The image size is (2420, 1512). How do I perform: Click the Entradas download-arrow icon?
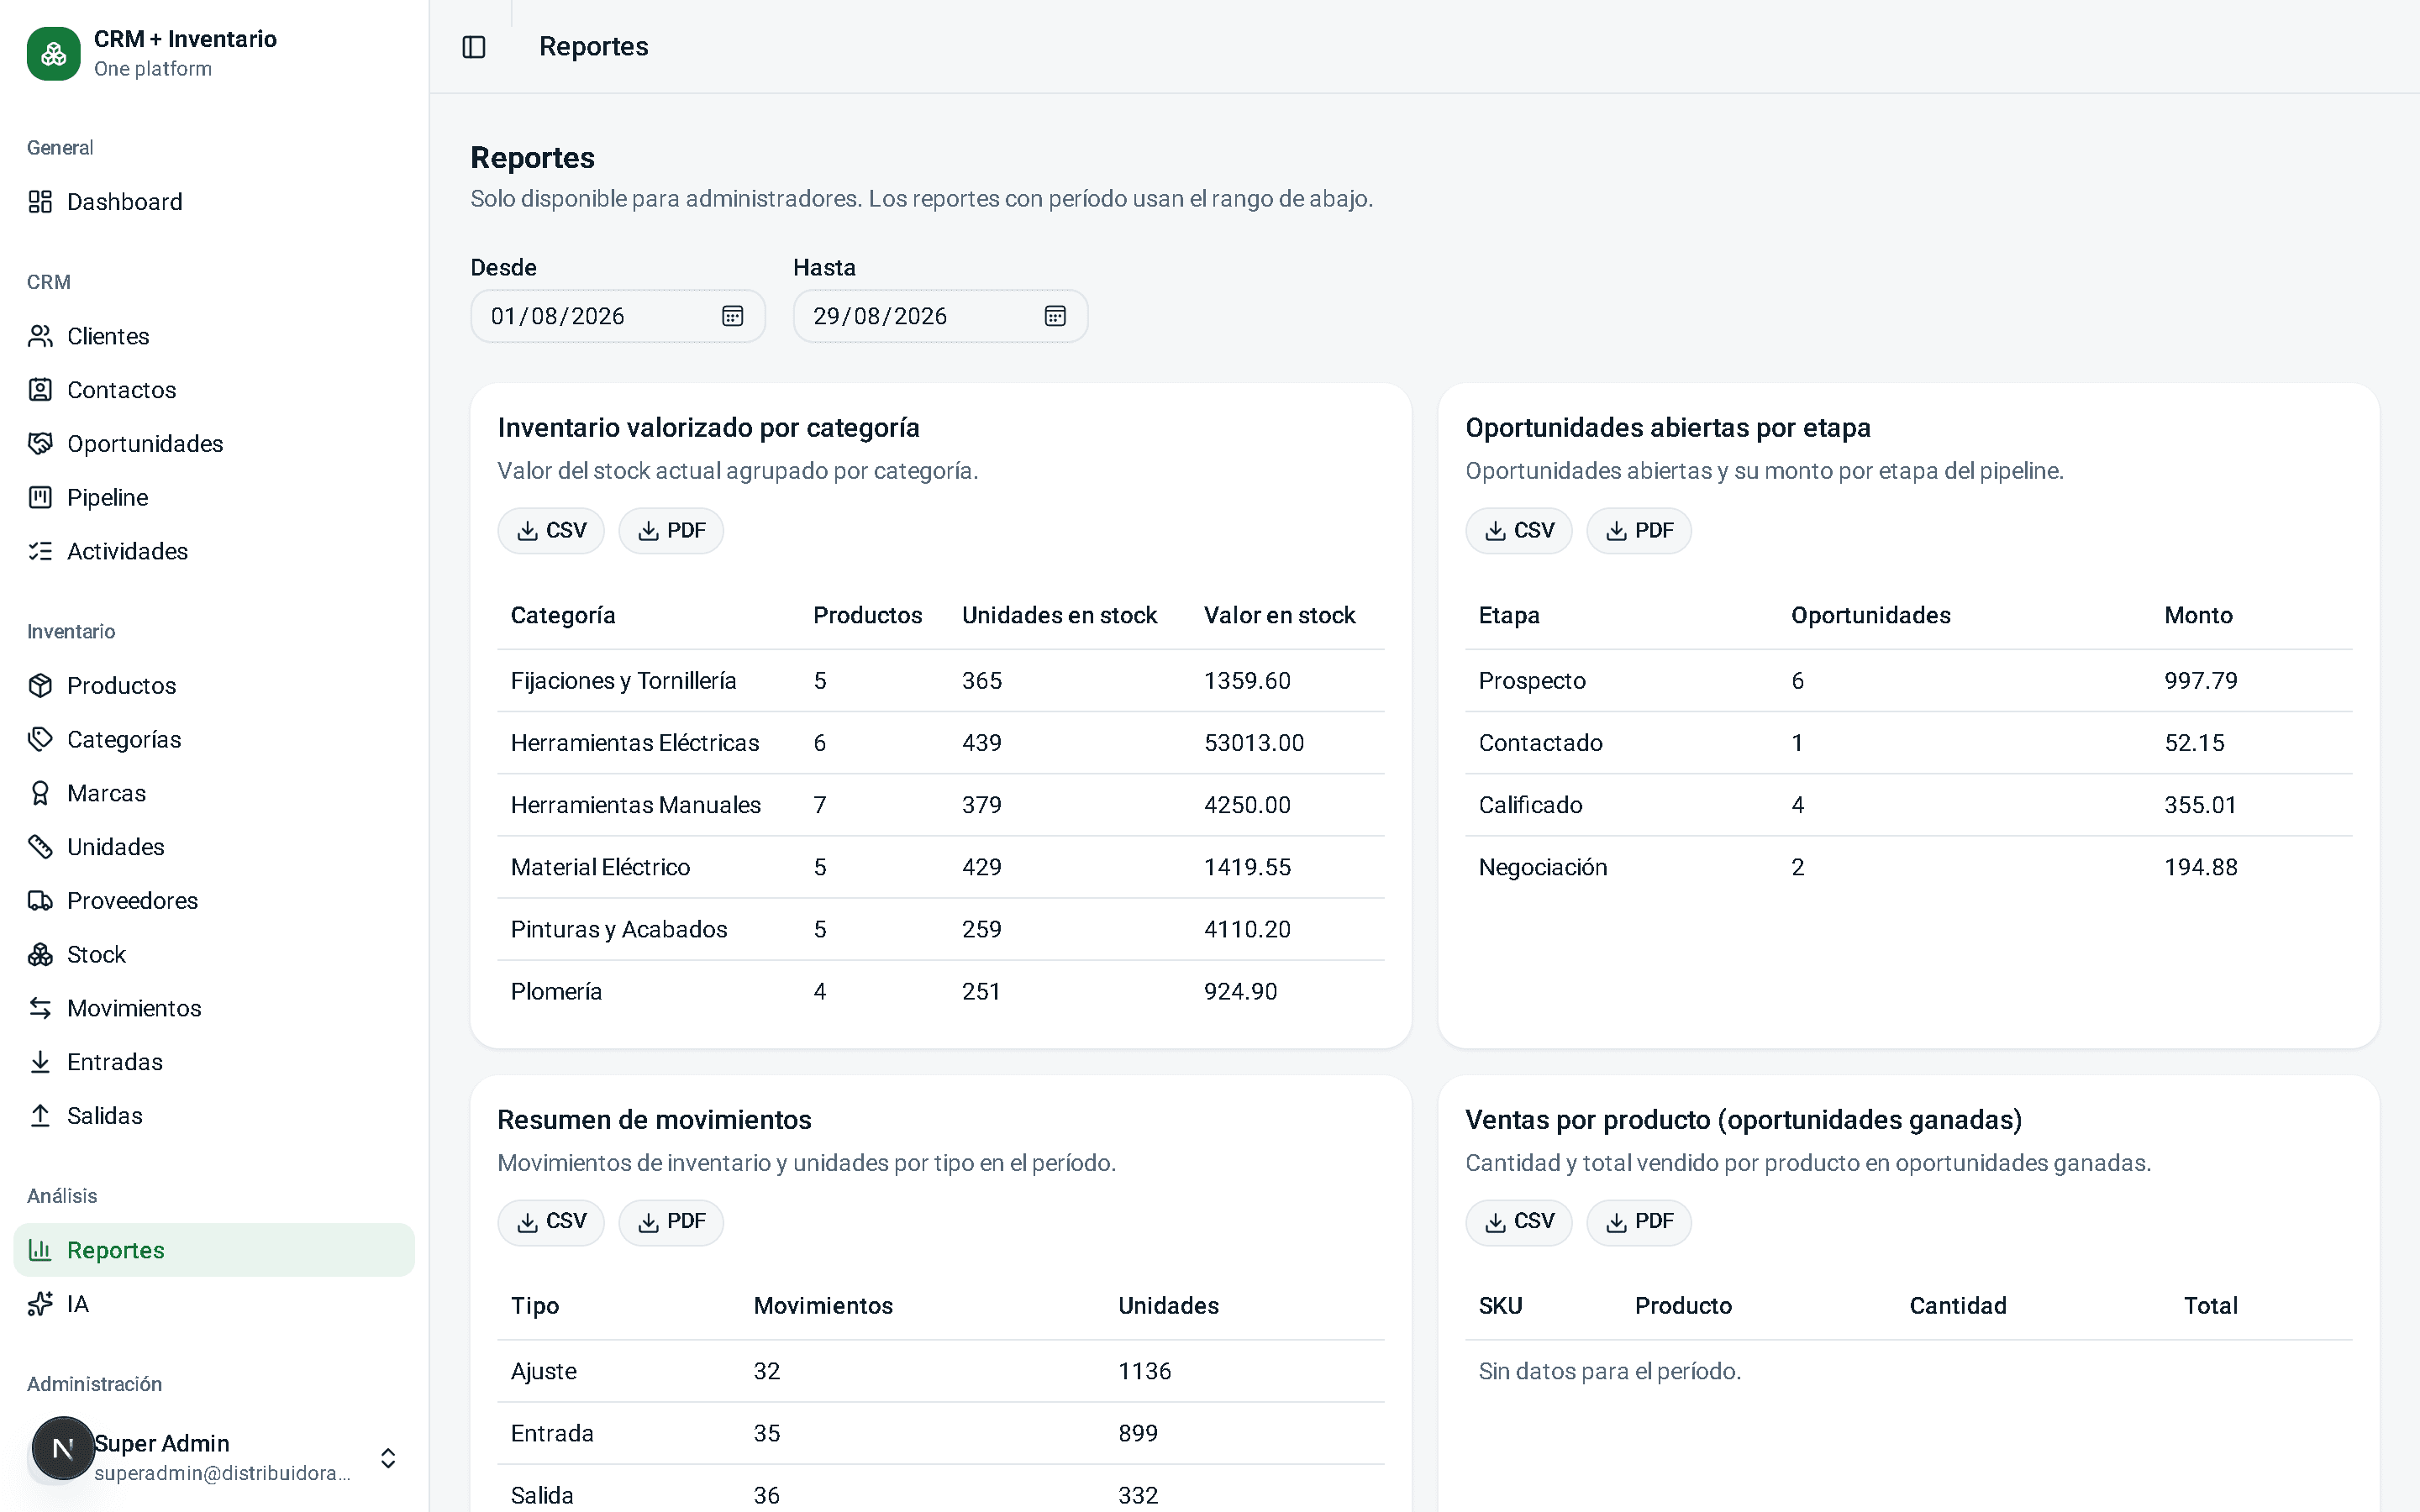(40, 1062)
